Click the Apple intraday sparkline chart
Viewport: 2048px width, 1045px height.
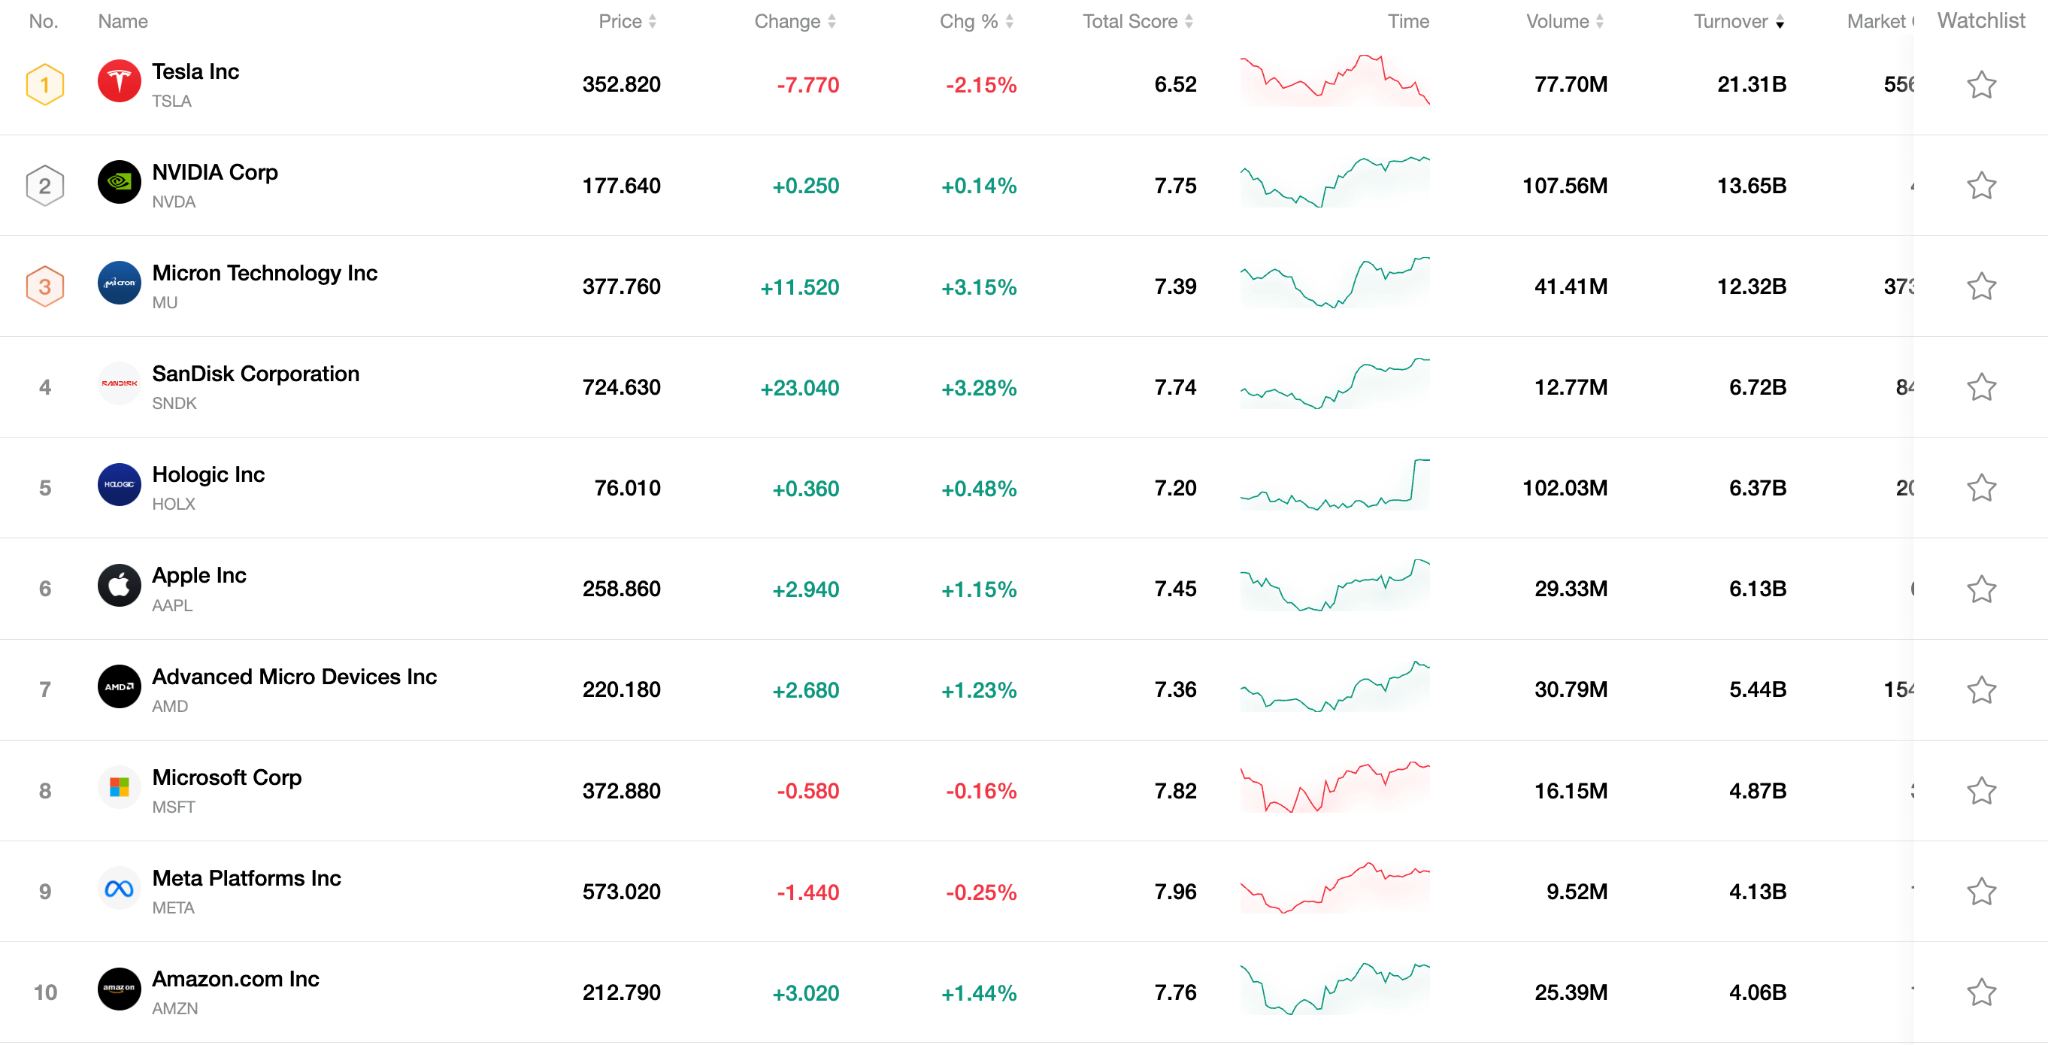tap(1335, 588)
